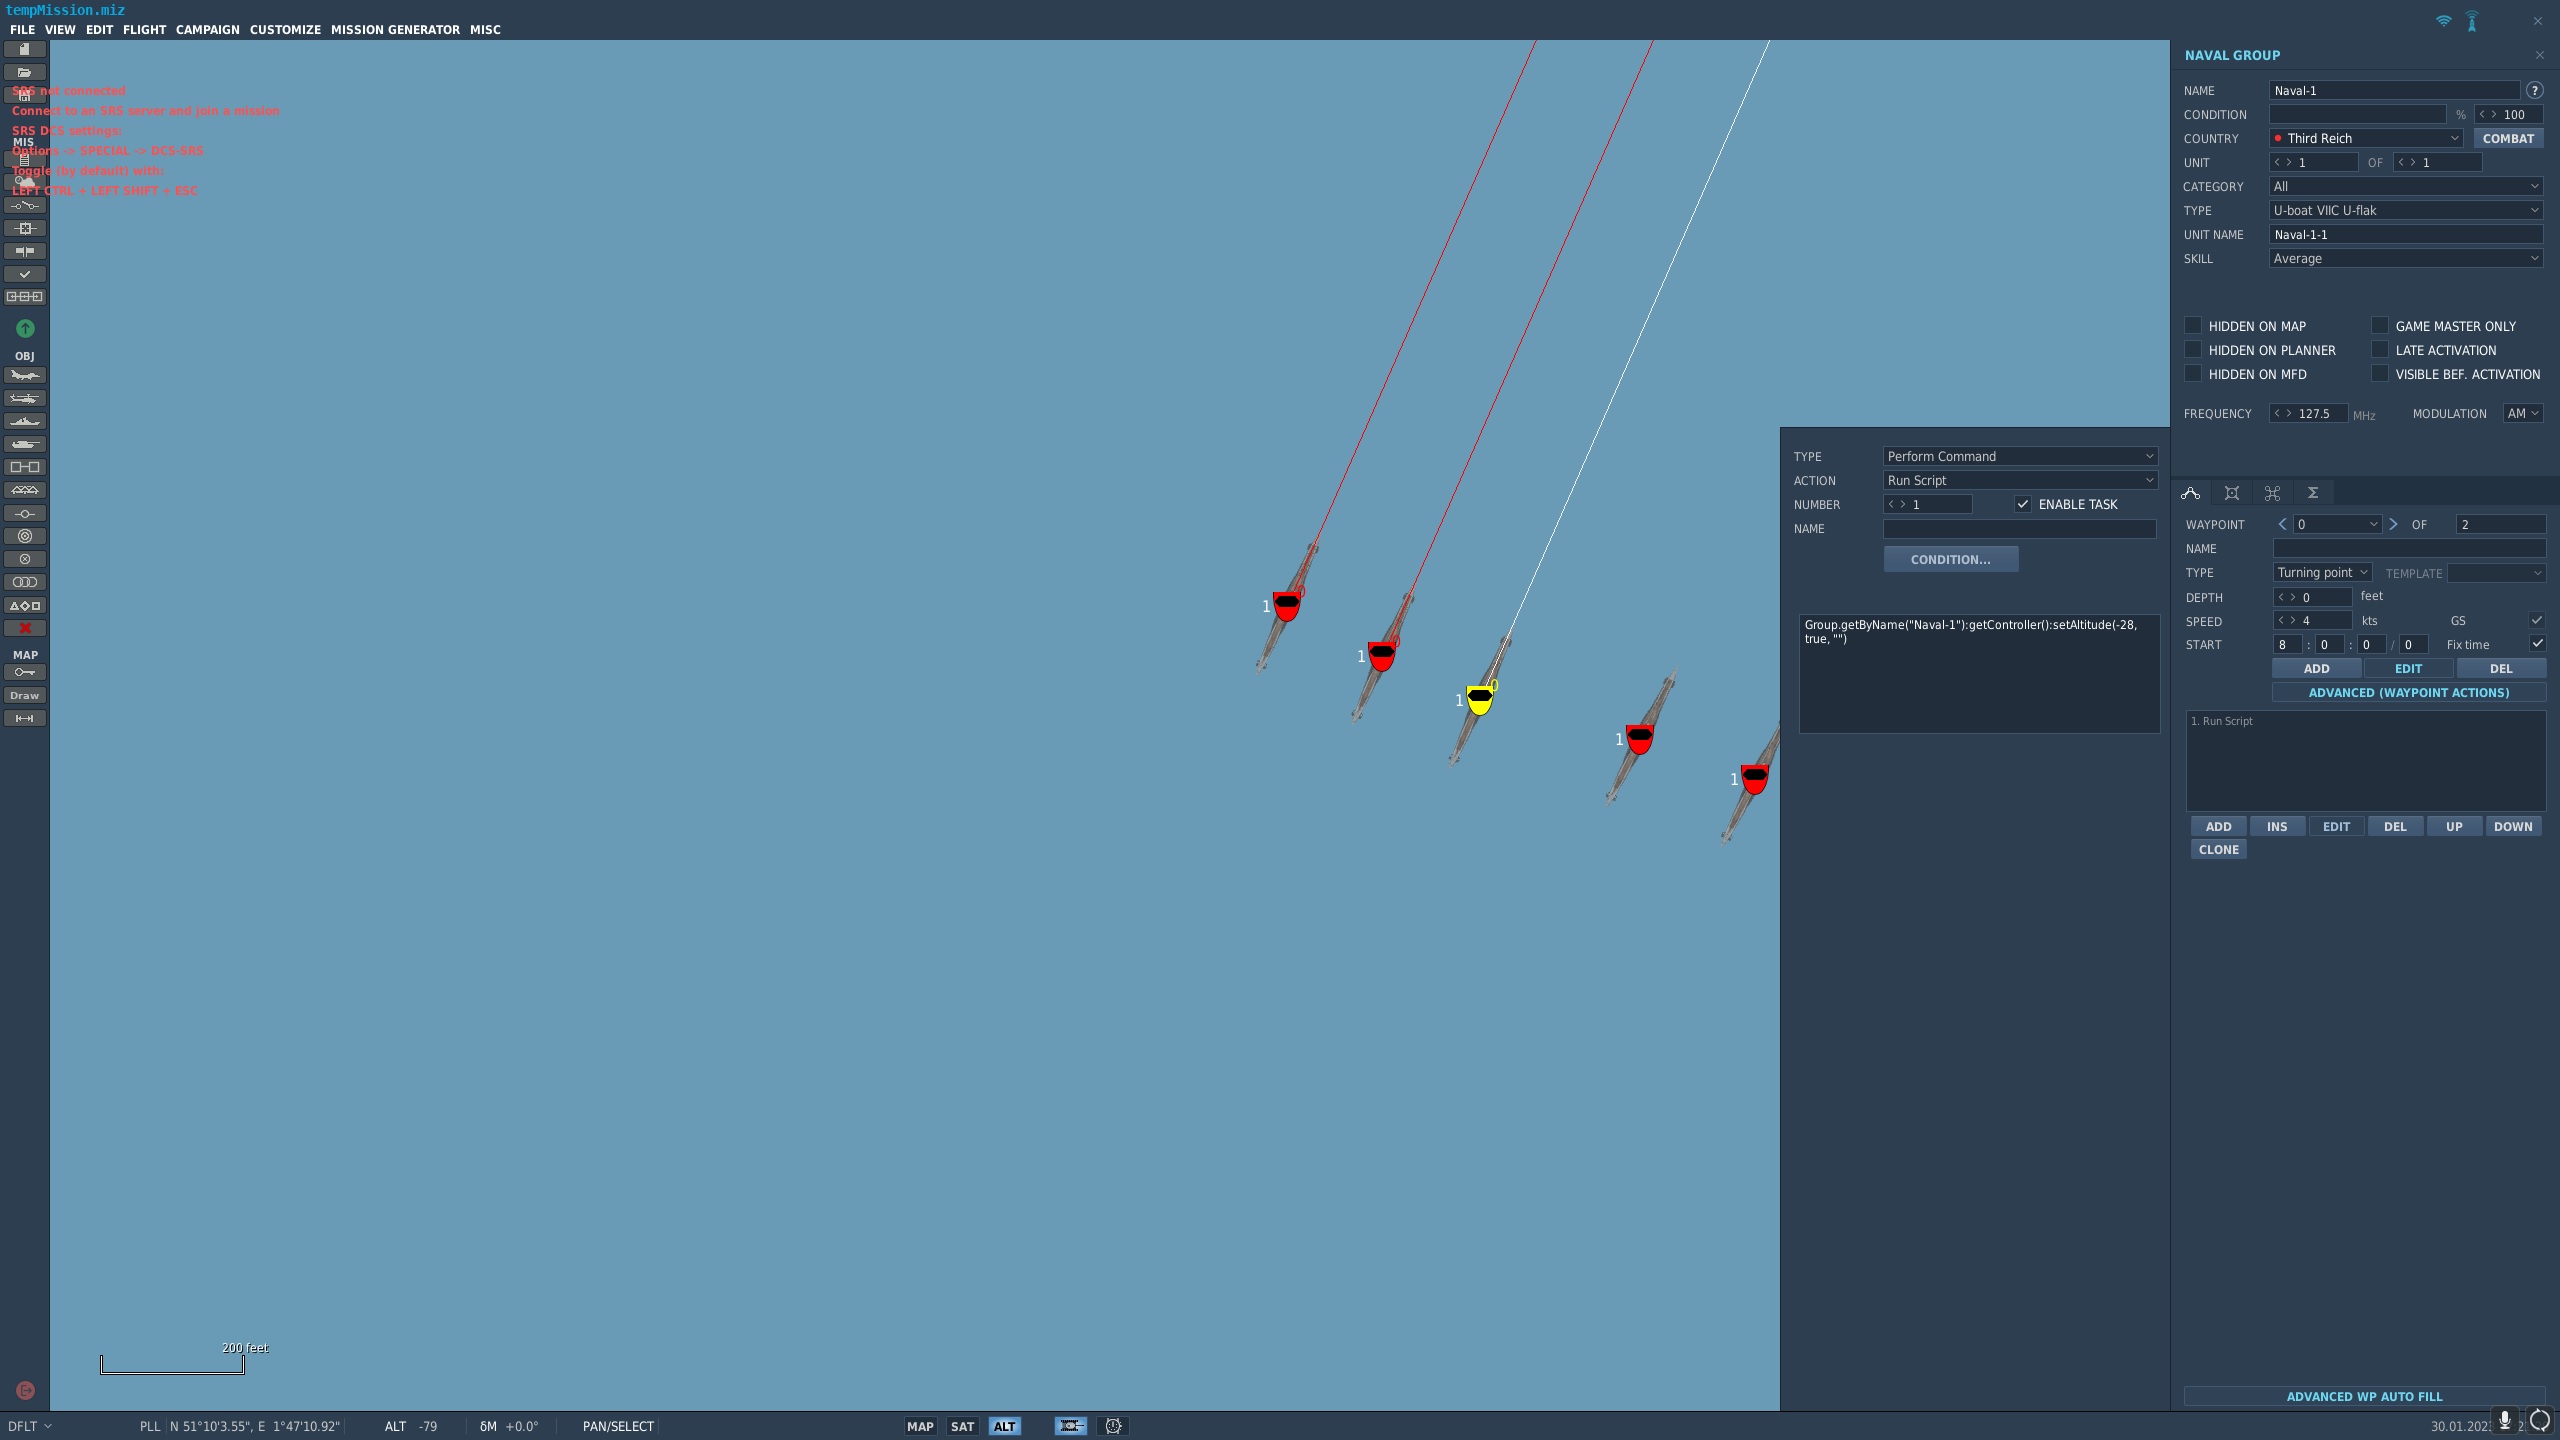Toggle GAME MASTER ONLY checkbox
Viewport: 2560px width, 1440px height.
(2380, 326)
